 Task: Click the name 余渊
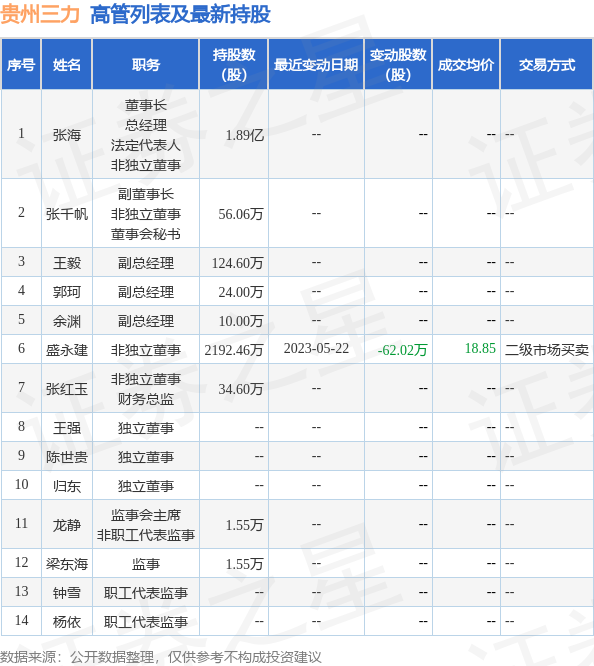point(67,321)
